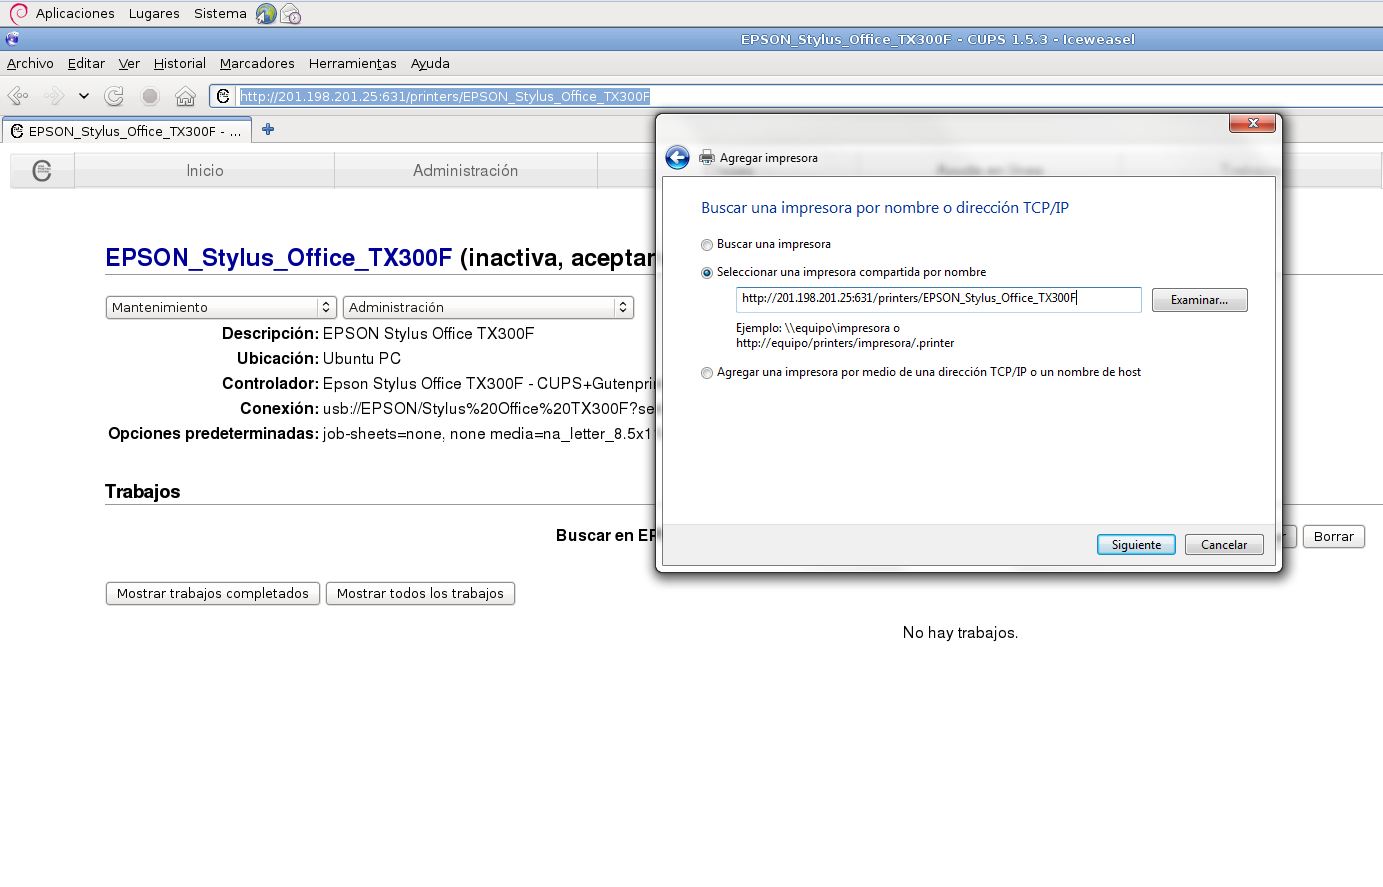Open the navigation history dropdown arrow
Viewport: 1383px width, 887px height.
[84, 96]
